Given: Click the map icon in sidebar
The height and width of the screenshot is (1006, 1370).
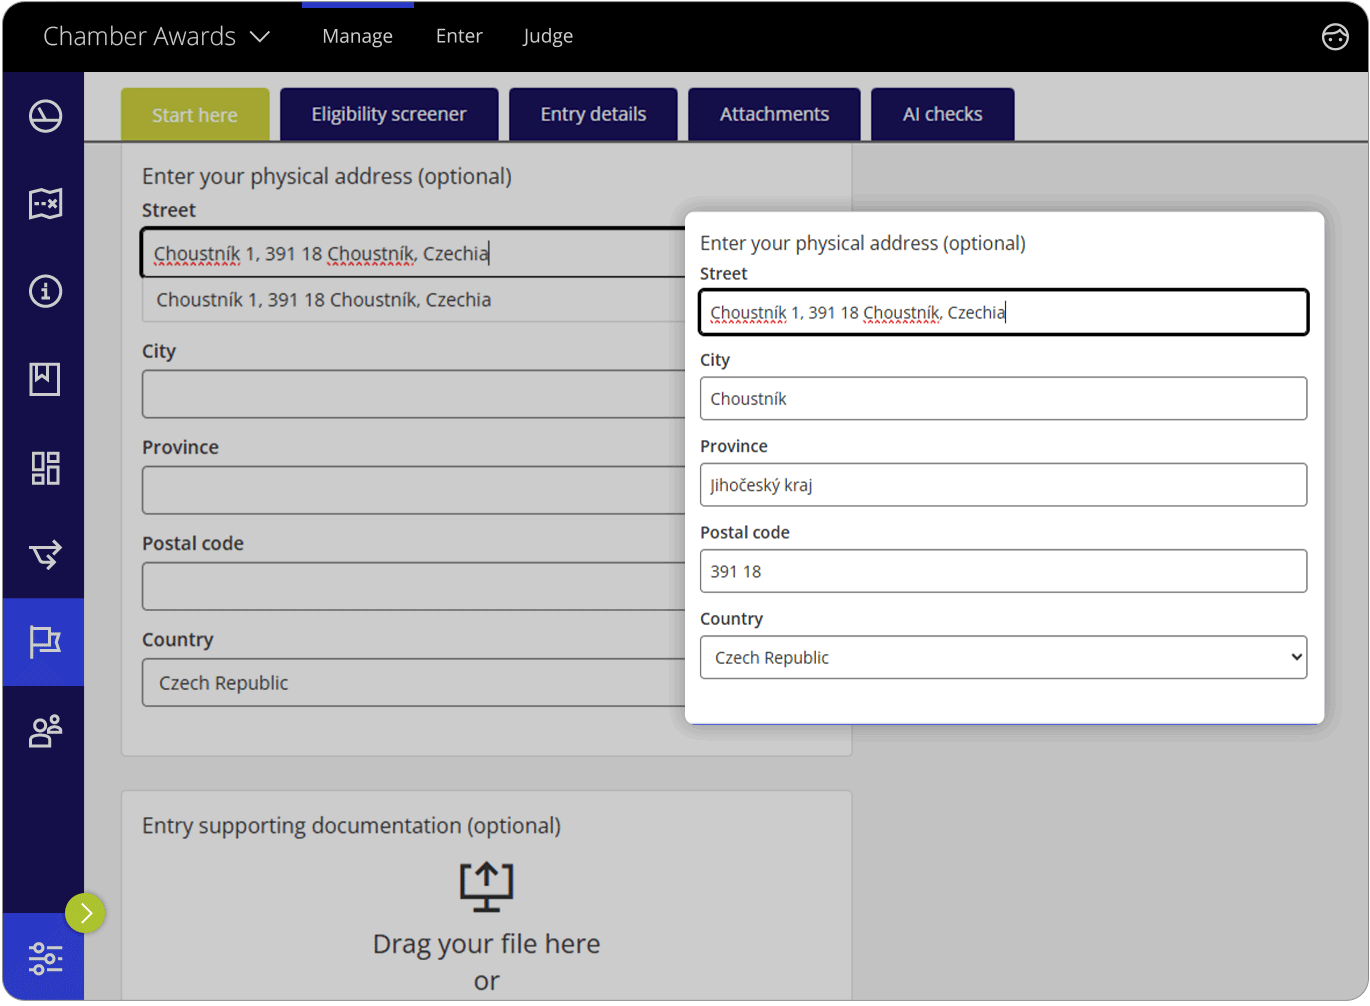Looking at the screenshot, I should pyautogui.click(x=45, y=204).
